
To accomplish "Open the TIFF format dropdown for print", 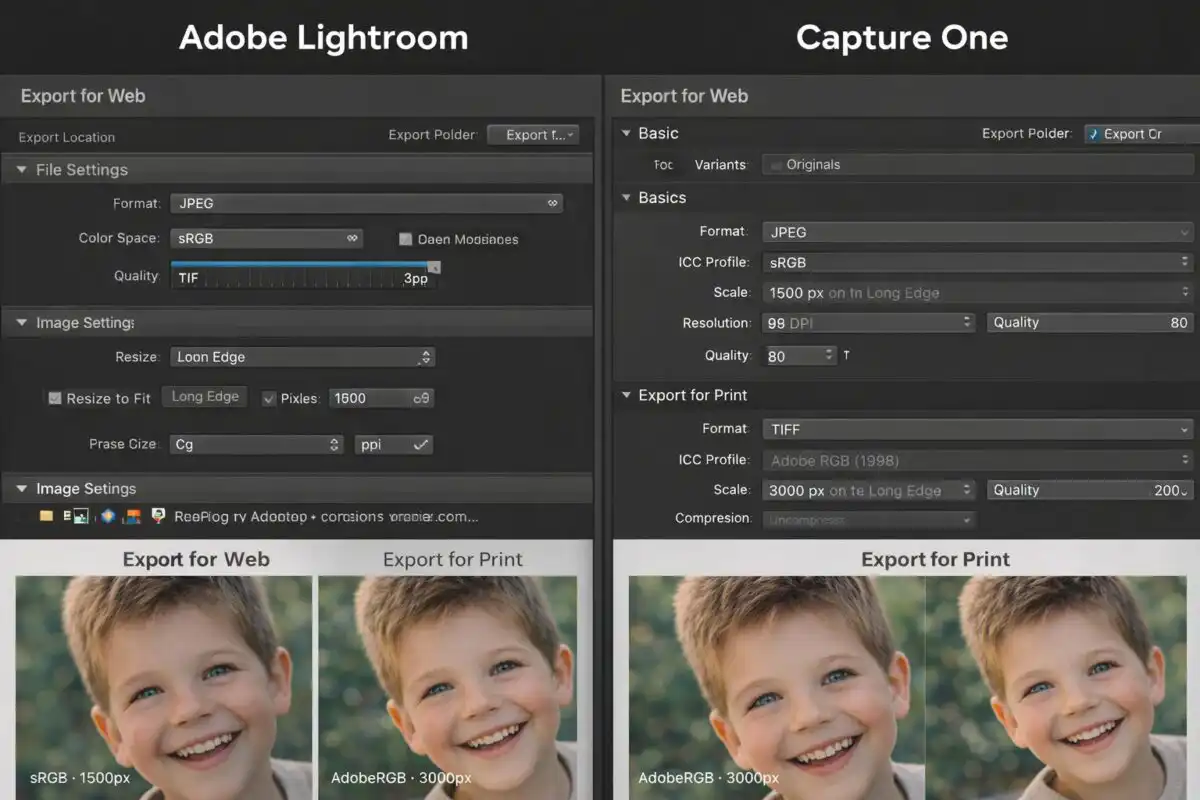I will tap(977, 429).
